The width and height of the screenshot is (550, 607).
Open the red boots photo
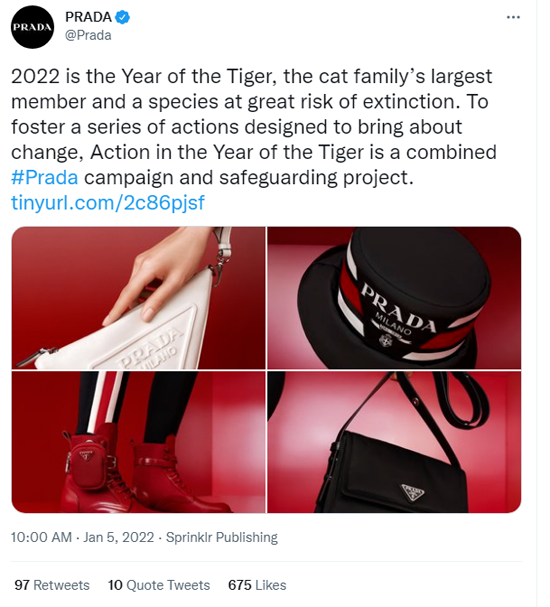coord(138,442)
